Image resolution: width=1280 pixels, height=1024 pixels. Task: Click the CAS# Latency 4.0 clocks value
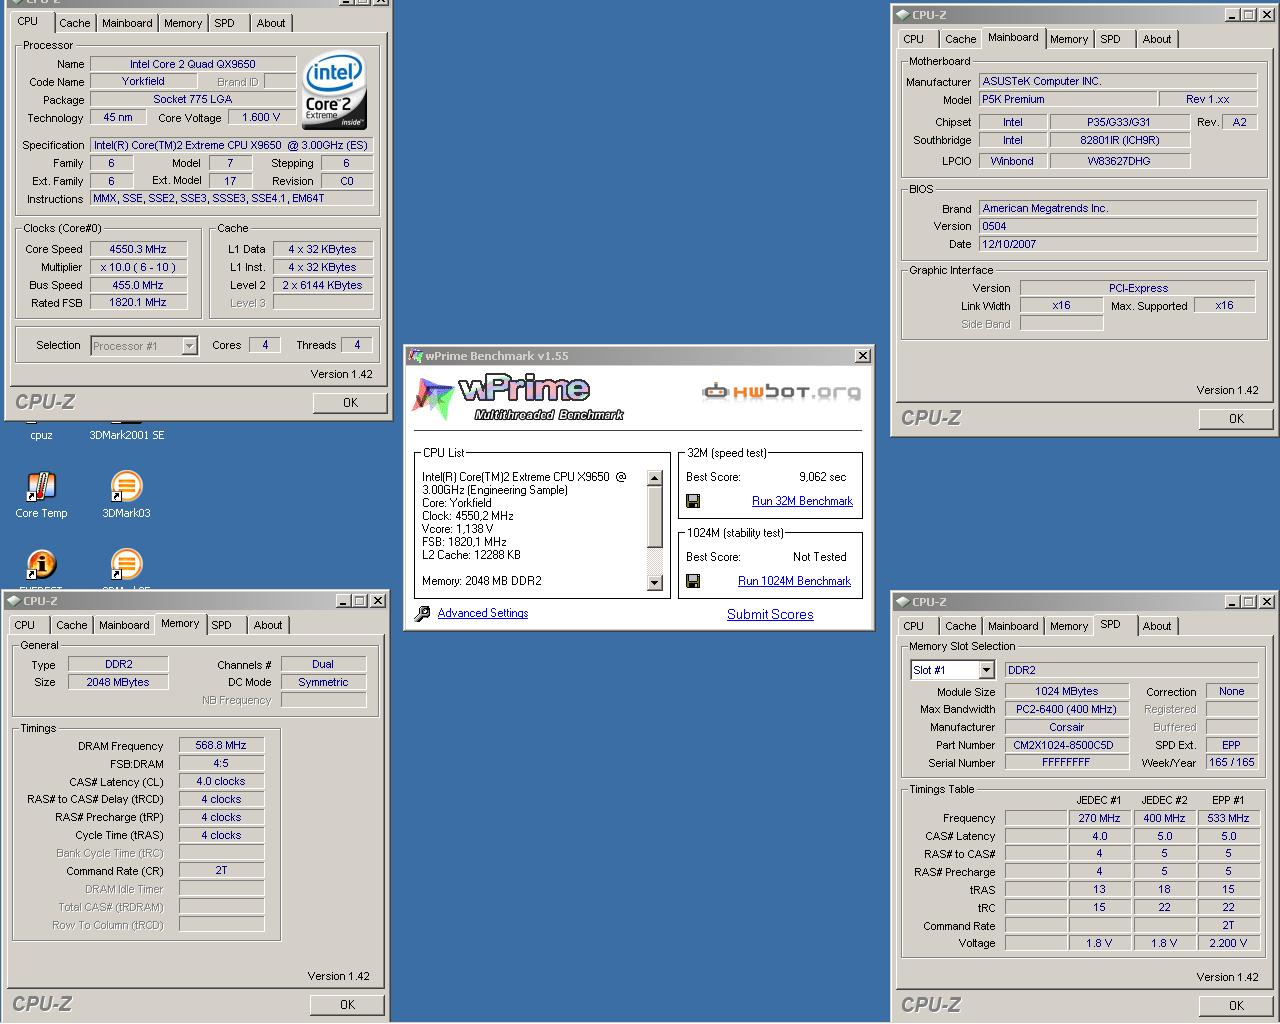pos(221,781)
